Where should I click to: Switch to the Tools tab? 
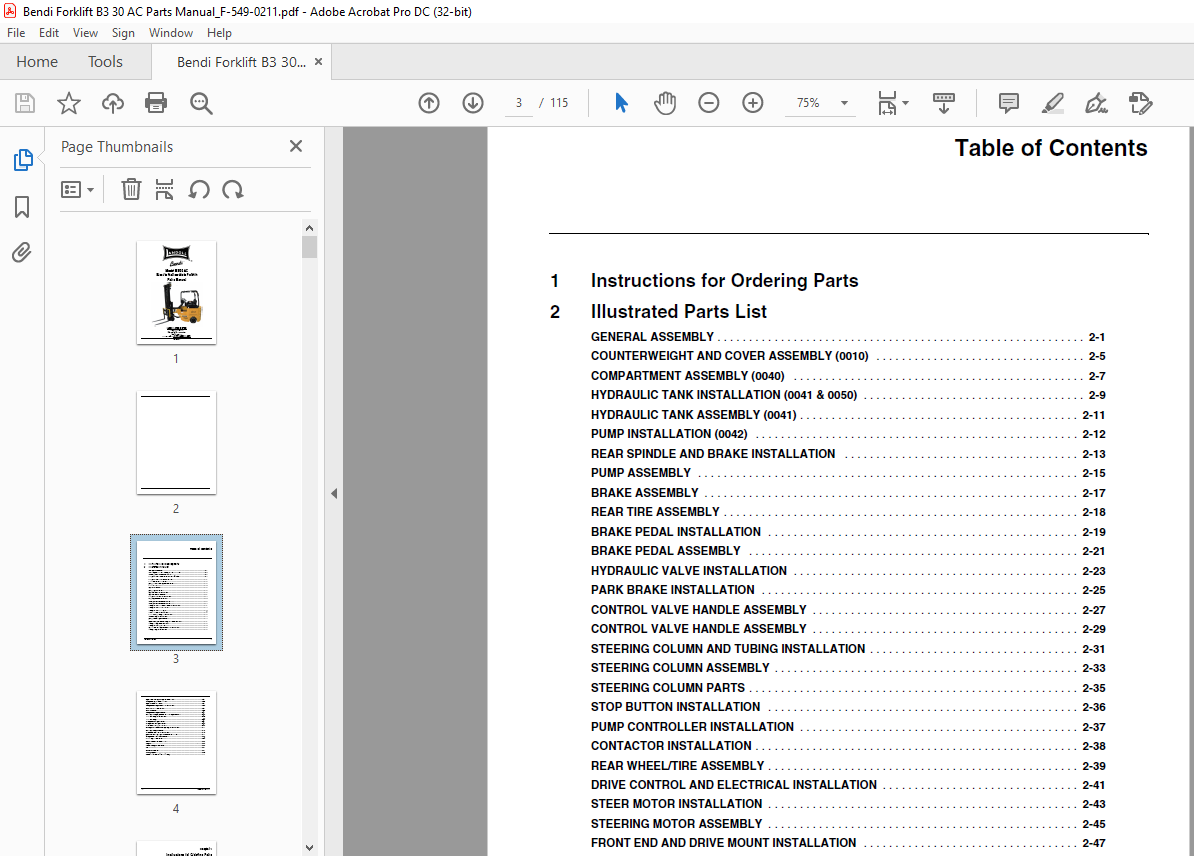[105, 62]
